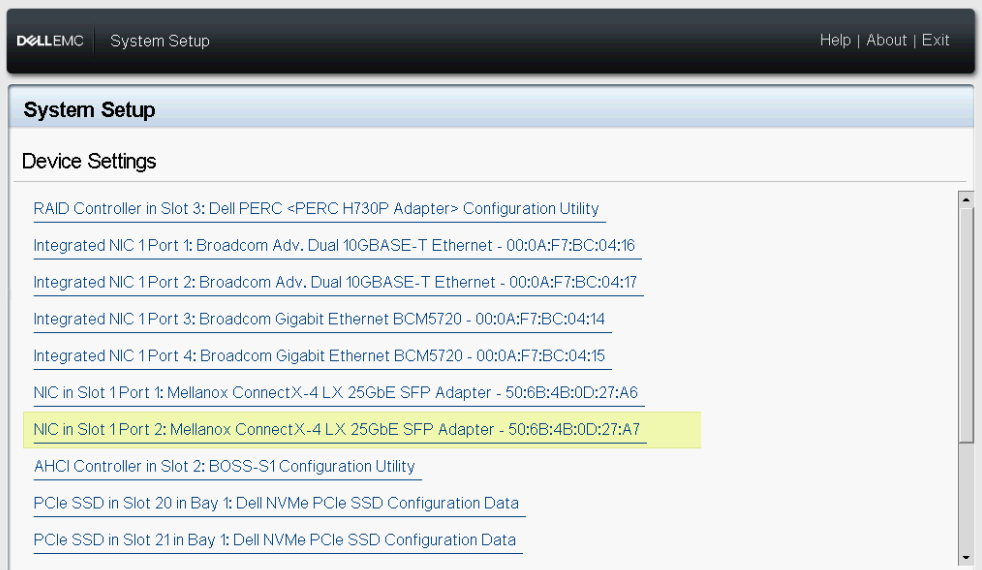Exit System Setup
Image resolution: width=982 pixels, height=570 pixels.
(936, 40)
